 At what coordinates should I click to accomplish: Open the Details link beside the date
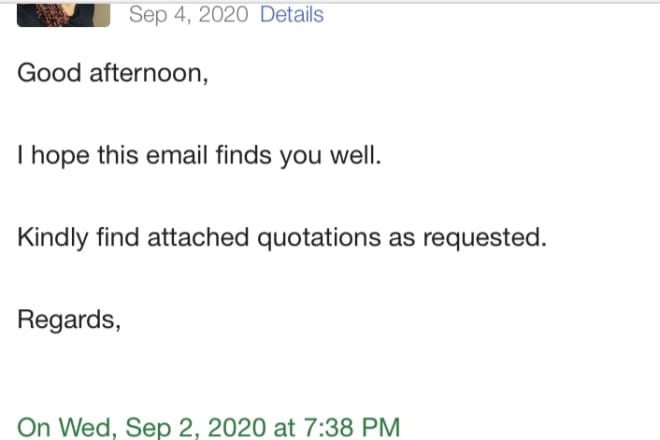(292, 15)
